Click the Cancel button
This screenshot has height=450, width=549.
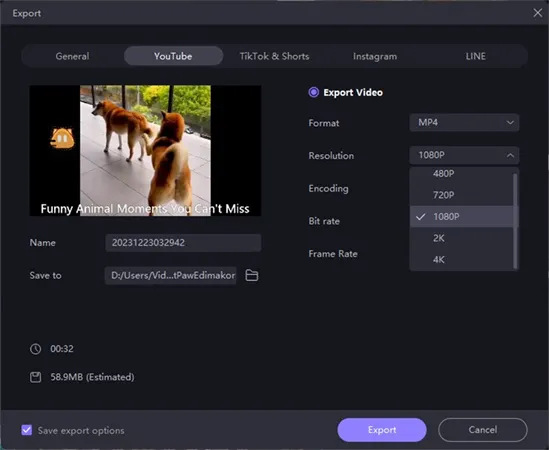483,430
